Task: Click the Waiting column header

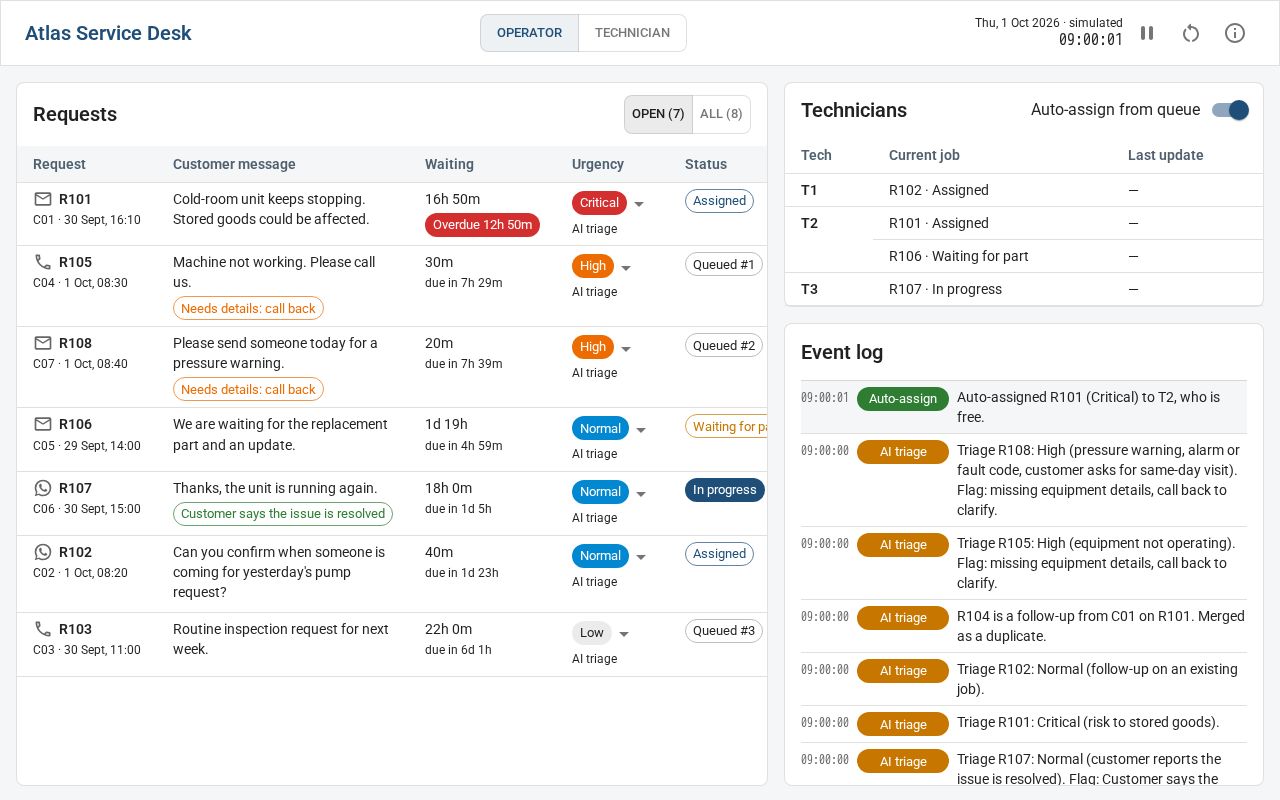Action: [x=449, y=164]
